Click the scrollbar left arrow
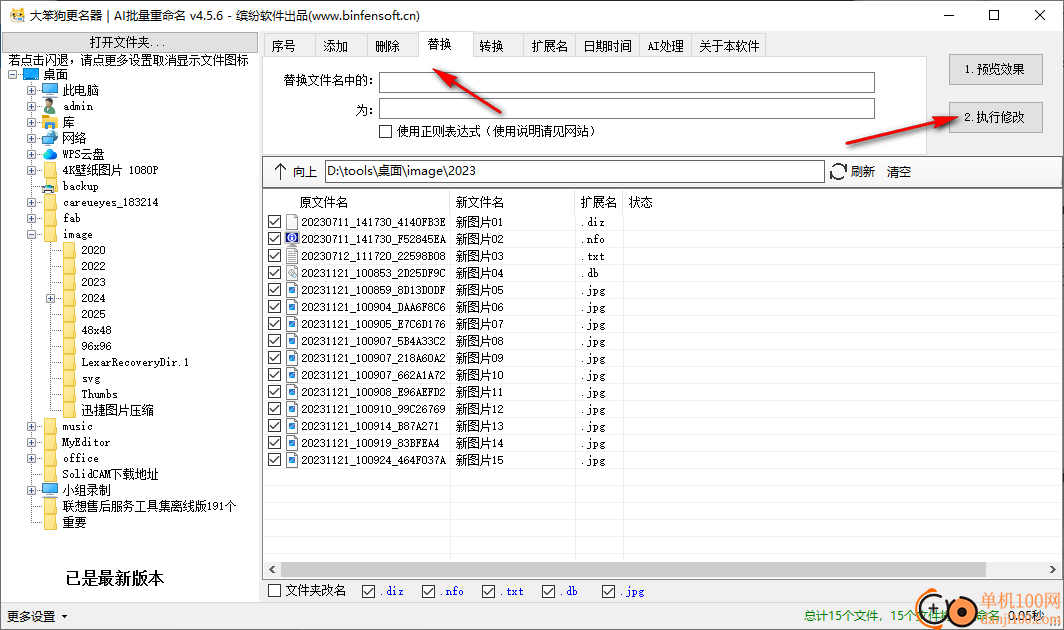Image resolution: width=1064 pixels, height=630 pixels. pyautogui.click(x=272, y=569)
